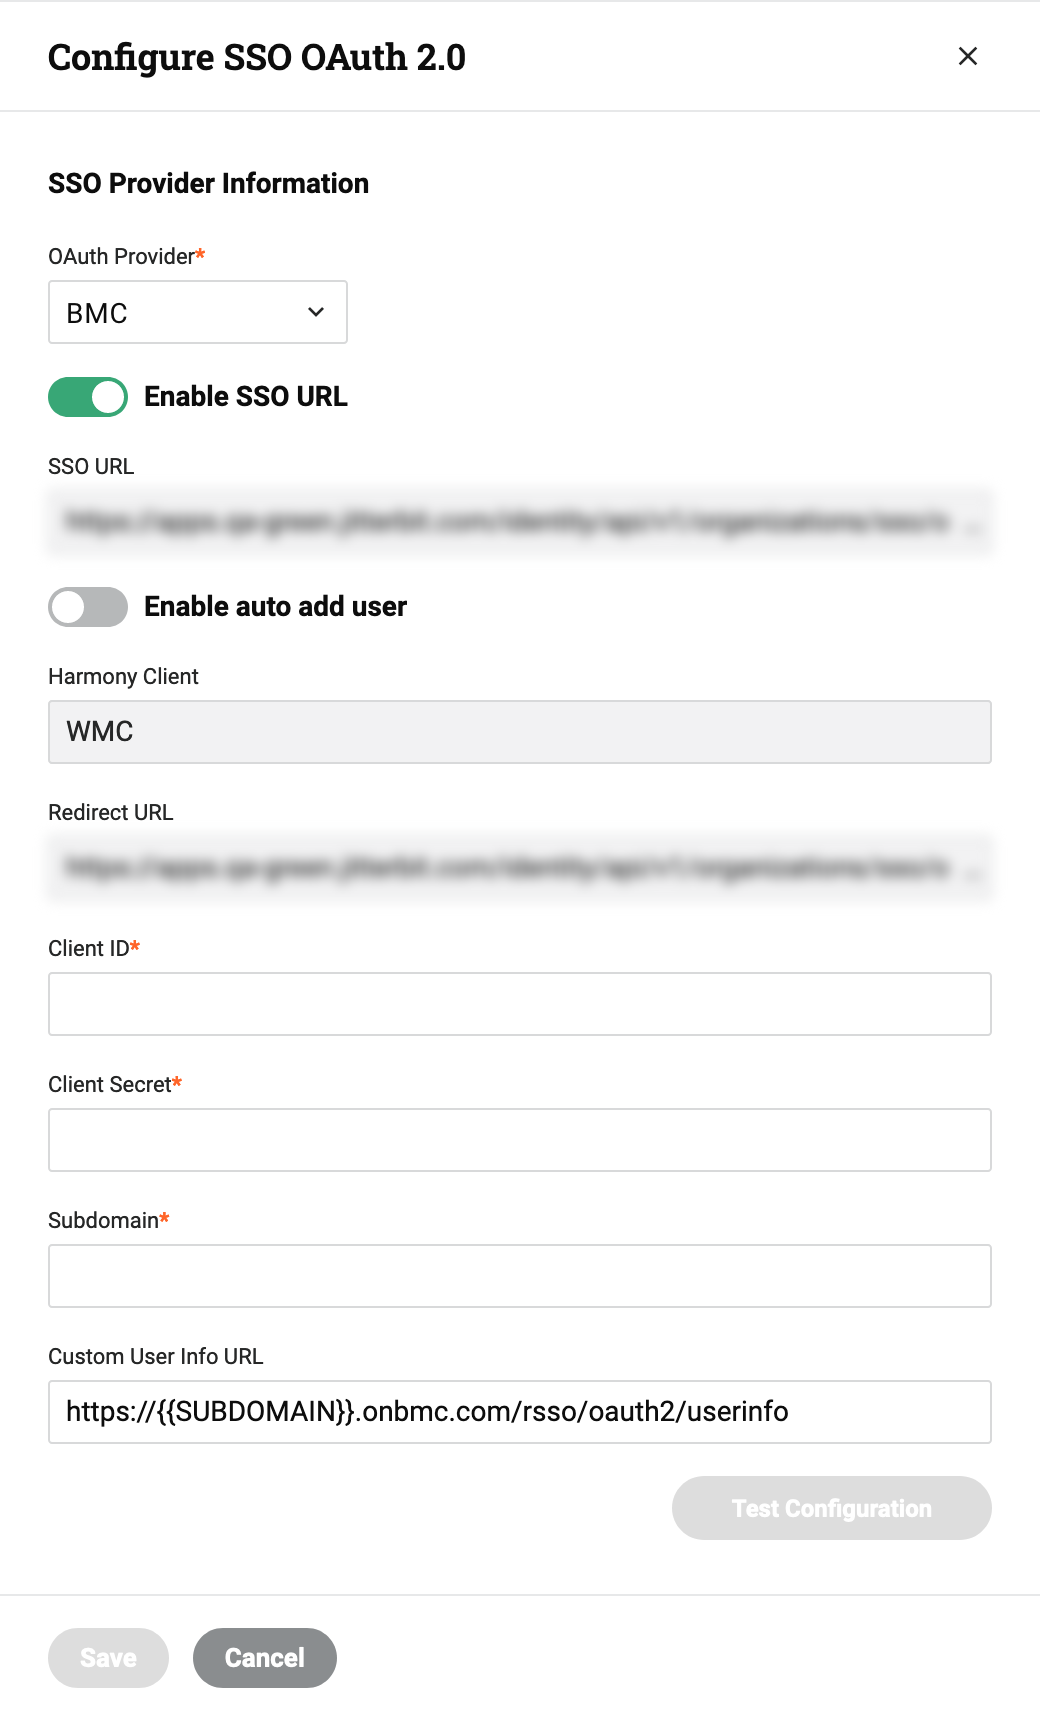Close the Configure SSO OAuth 2.0 dialog

967,56
